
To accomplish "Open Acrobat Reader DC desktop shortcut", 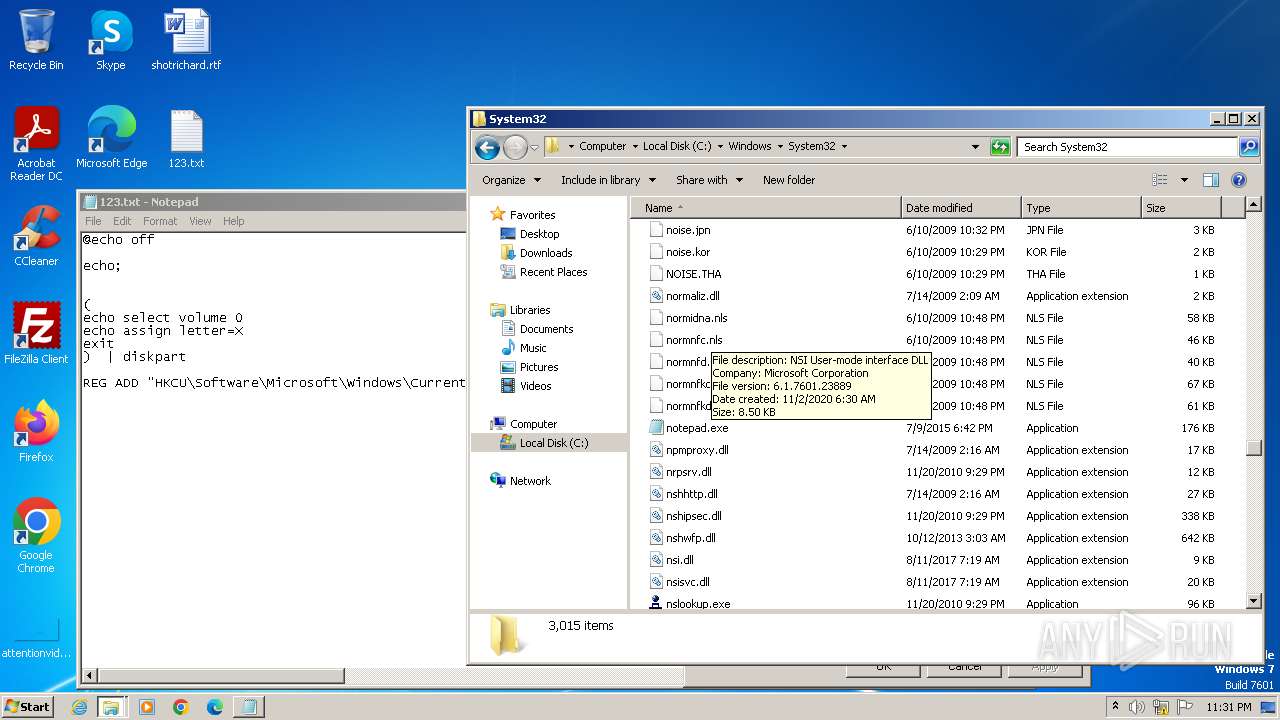I will click(x=36, y=144).
